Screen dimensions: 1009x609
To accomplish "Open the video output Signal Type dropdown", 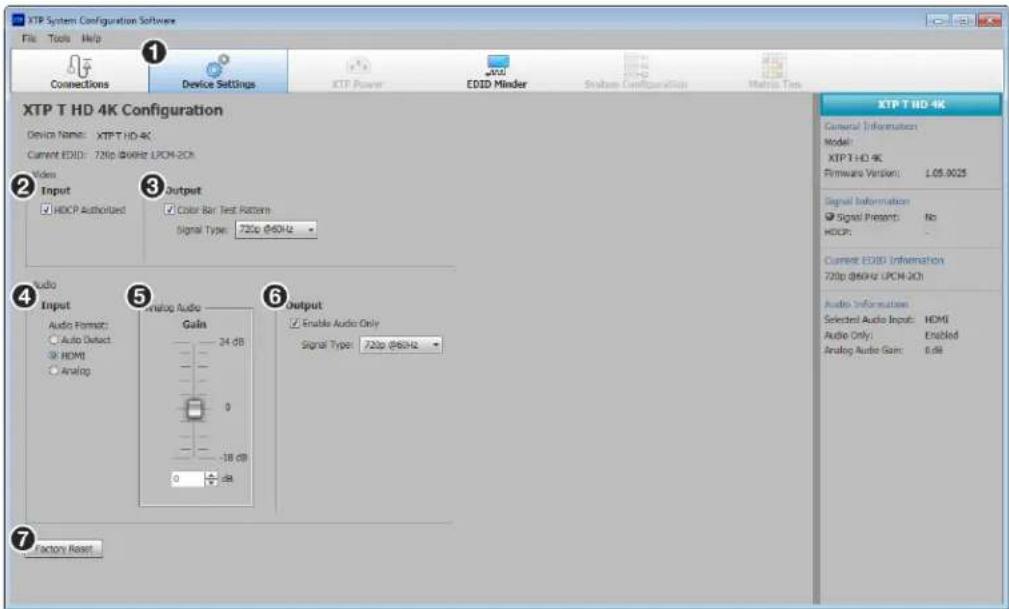I will (x=276, y=229).
